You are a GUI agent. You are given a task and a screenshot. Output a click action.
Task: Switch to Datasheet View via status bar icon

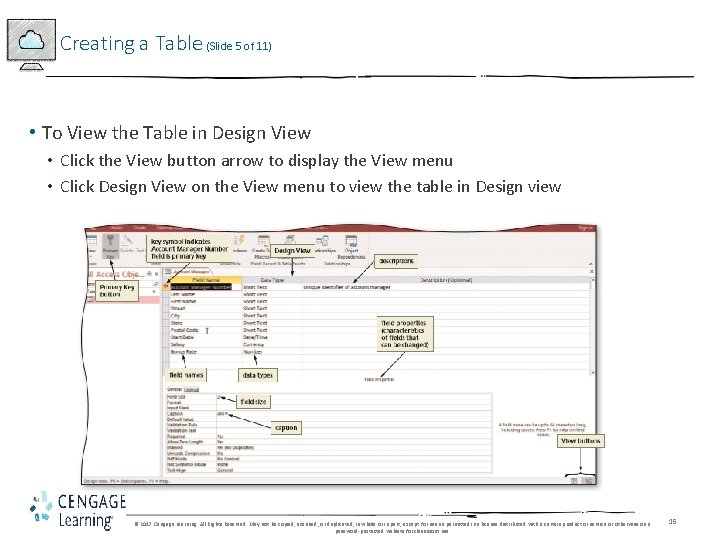[574, 481]
